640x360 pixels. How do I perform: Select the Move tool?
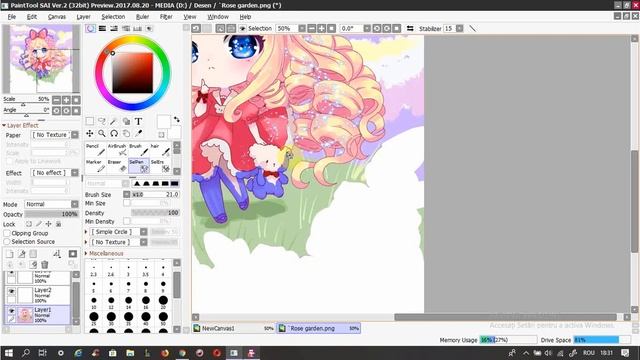[x=89, y=133]
